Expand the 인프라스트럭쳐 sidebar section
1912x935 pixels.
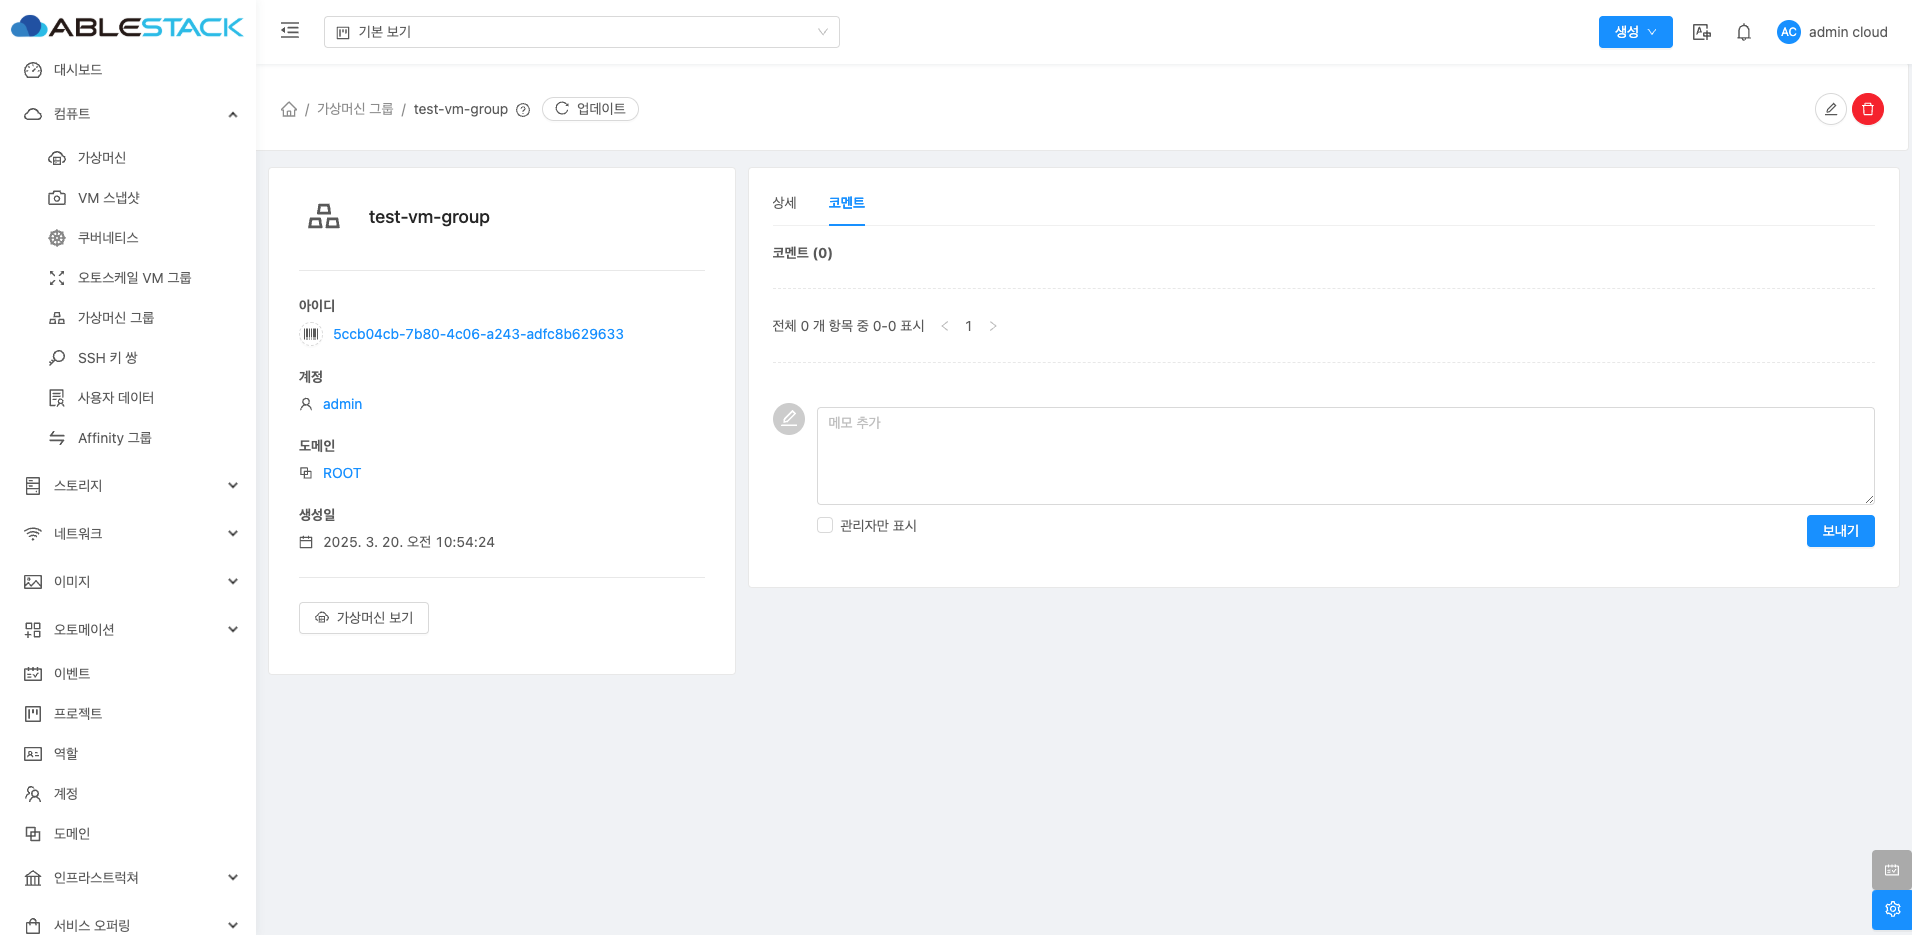(128, 878)
